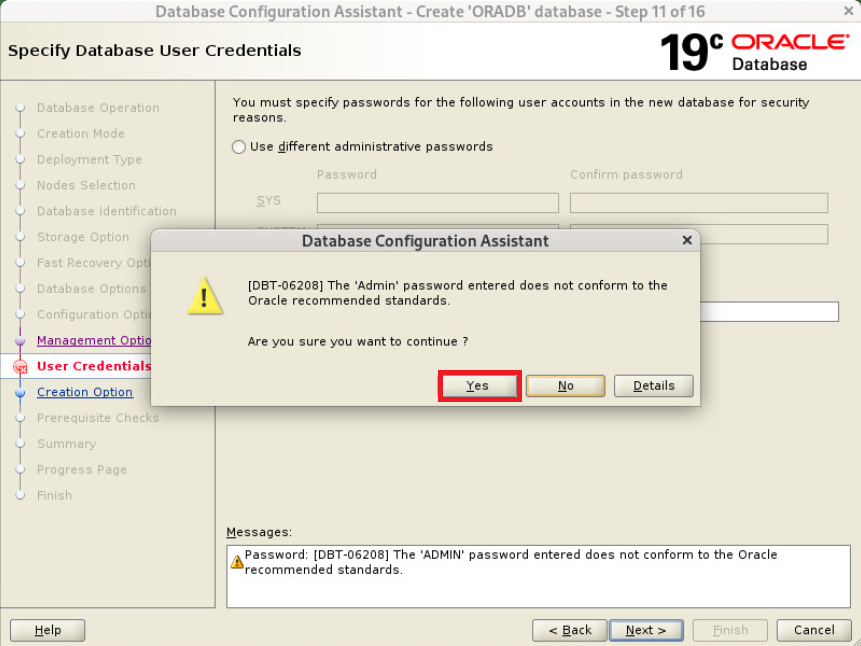Click the Creation Mode step
Image resolution: width=861 pixels, height=646 pixels.
coord(81,133)
